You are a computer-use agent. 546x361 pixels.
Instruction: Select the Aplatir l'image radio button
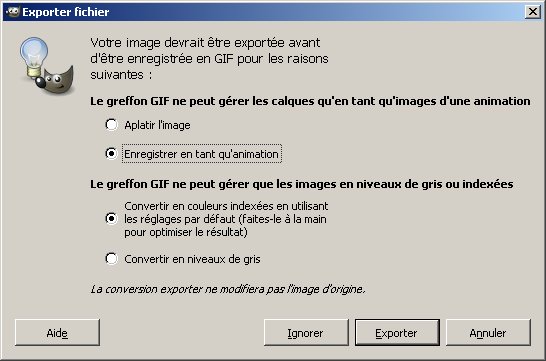111,125
